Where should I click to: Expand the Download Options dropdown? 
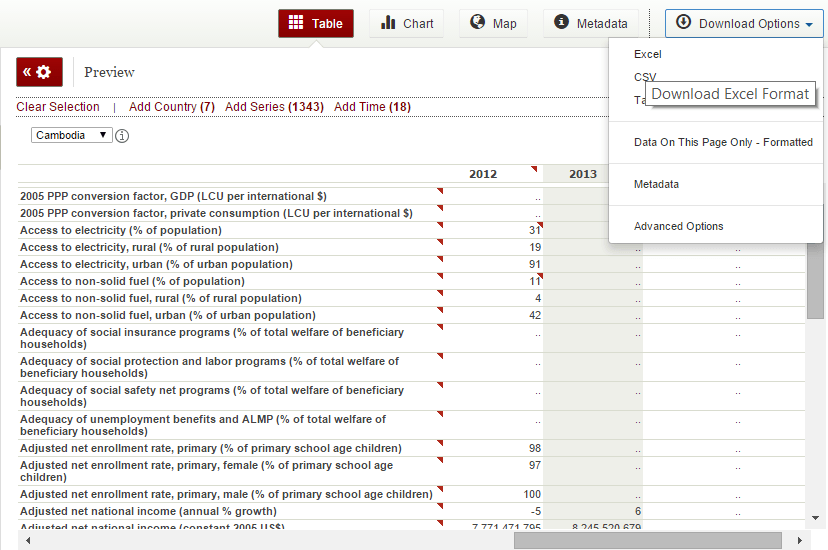click(744, 23)
